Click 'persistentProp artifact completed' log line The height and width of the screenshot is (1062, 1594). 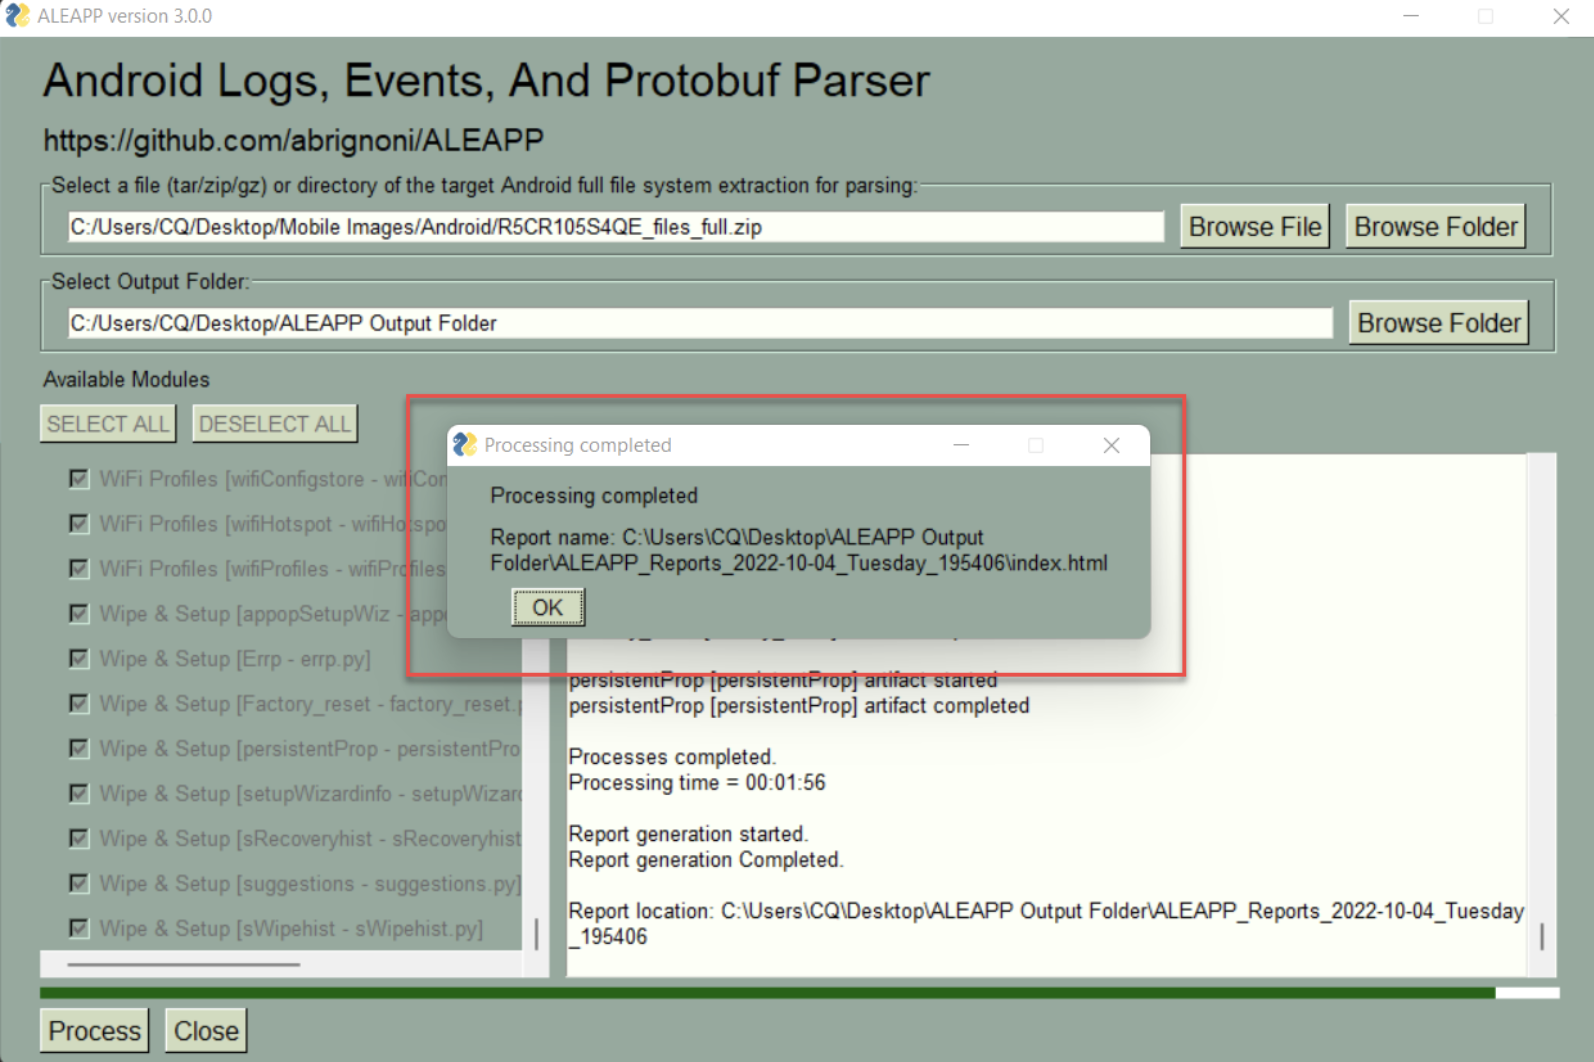pyautogui.click(x=799, y=706)
